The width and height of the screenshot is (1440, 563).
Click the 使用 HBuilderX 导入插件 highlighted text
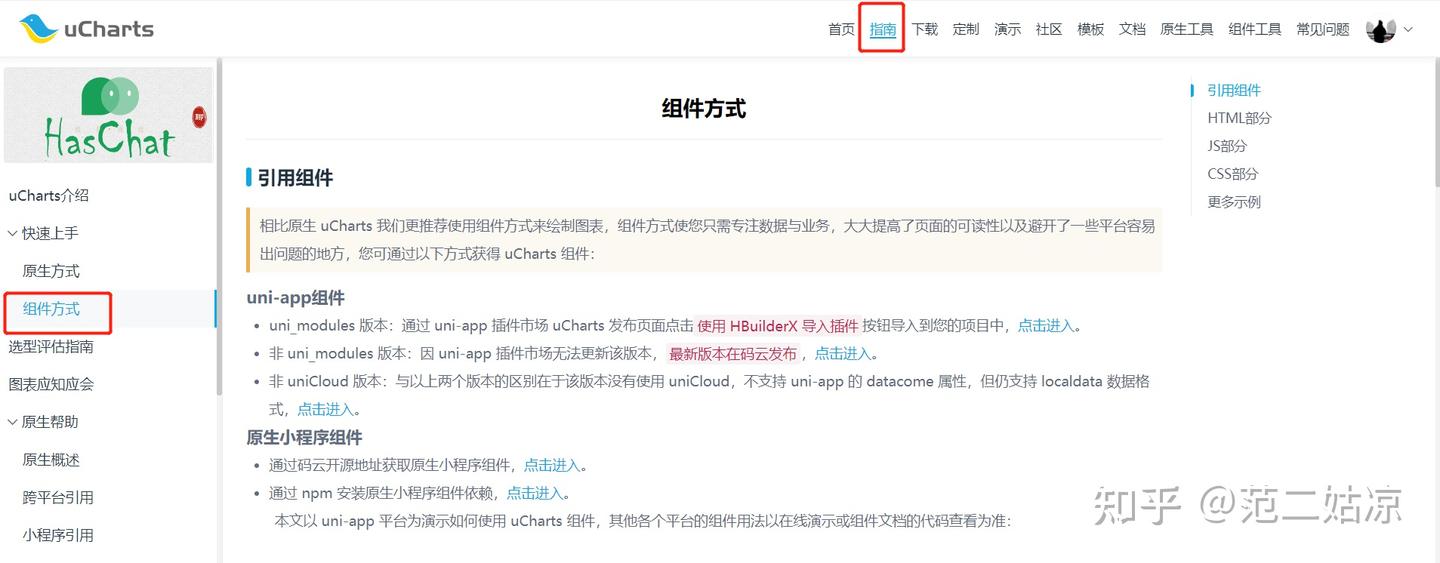point(778,326)
